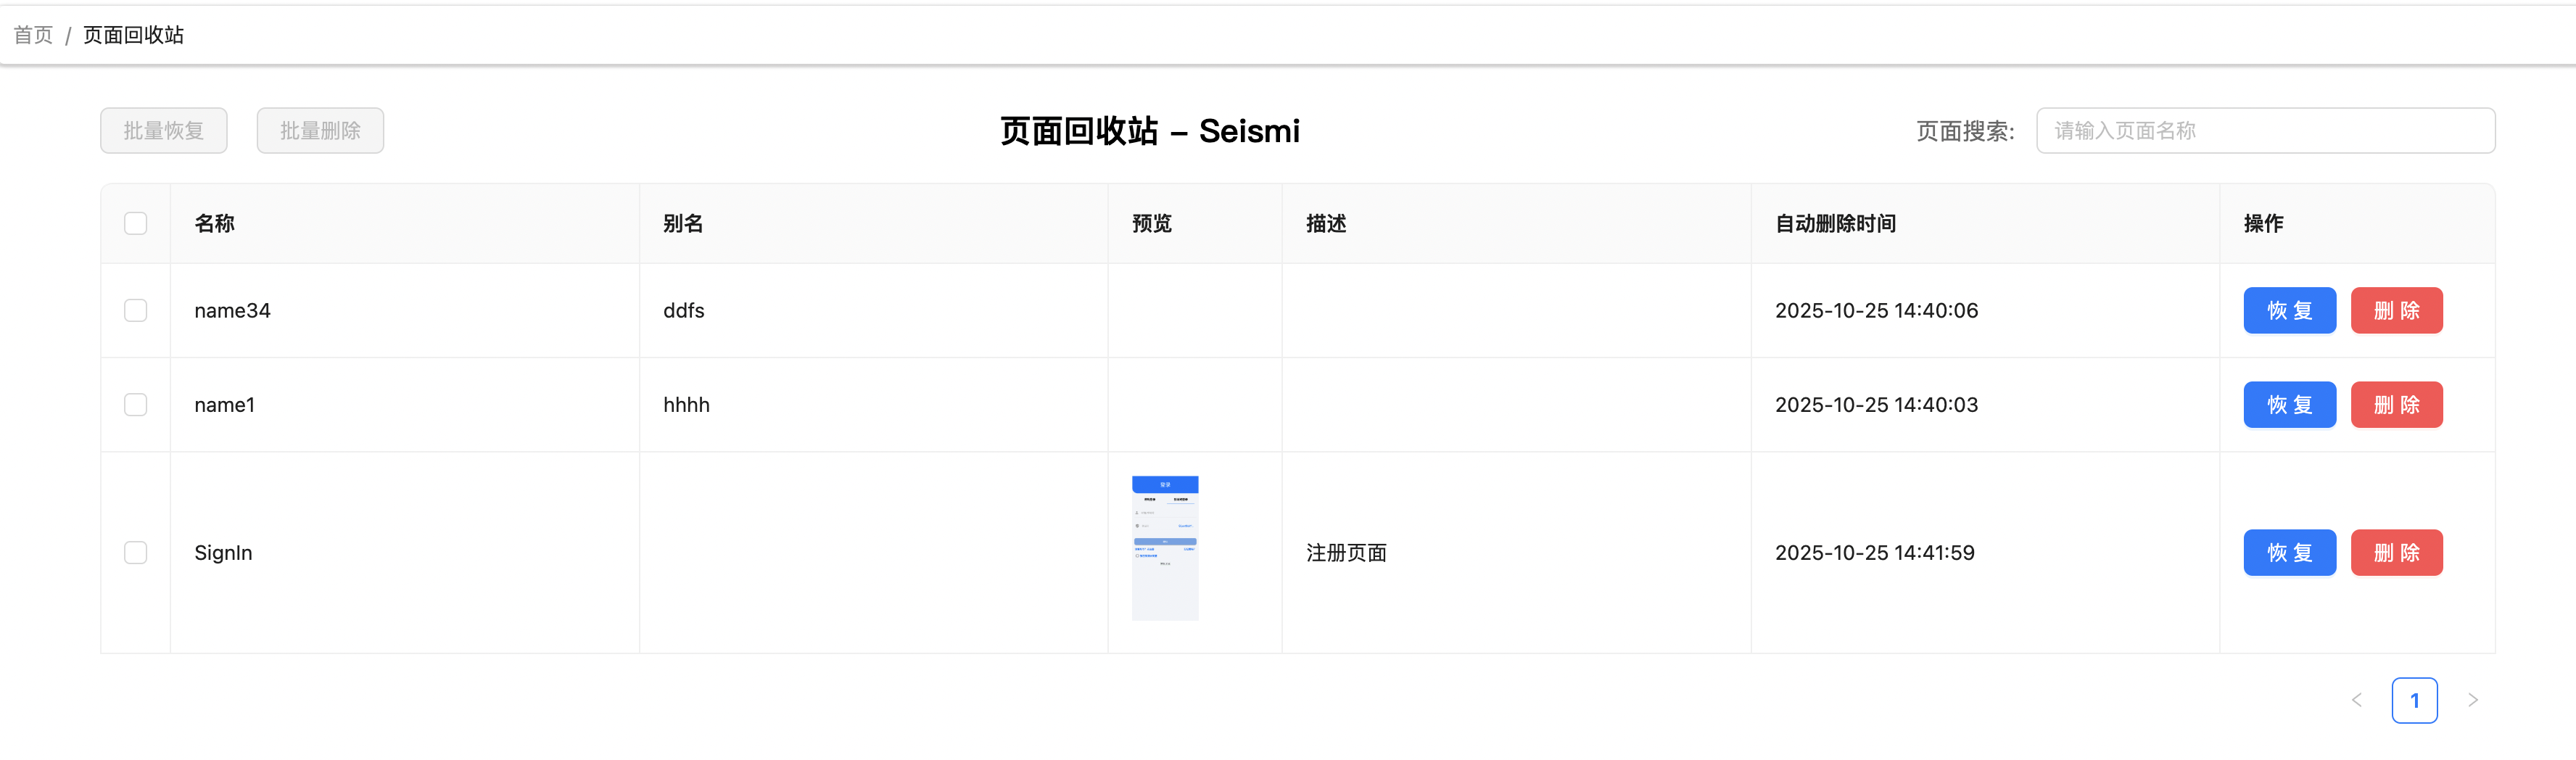Check the checkbox for row name34
This screenshot has width=2576, height=760.
tap(136, 310)
